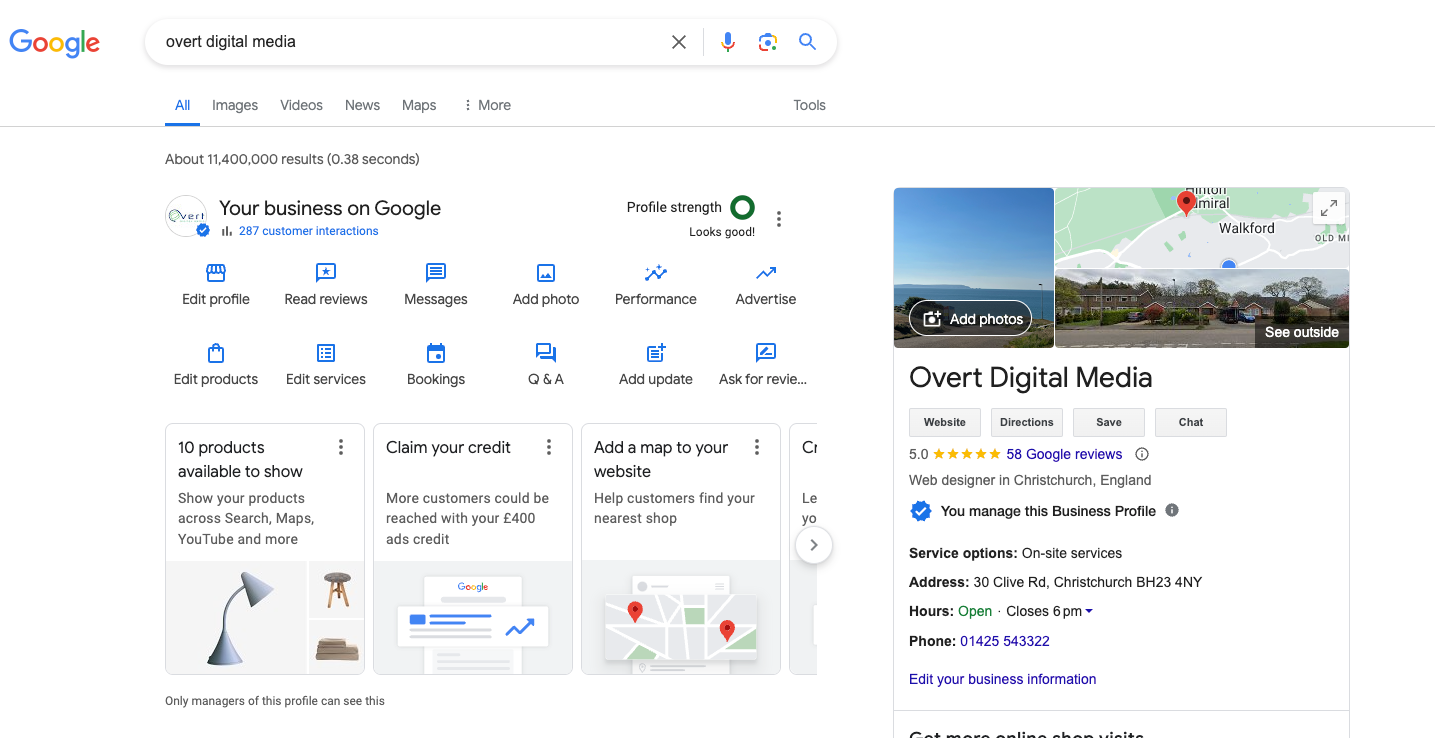The width and height of the screenshot is (1435, 738).
Task: Open Messages shortcut
Action: (x=436, y=284)
